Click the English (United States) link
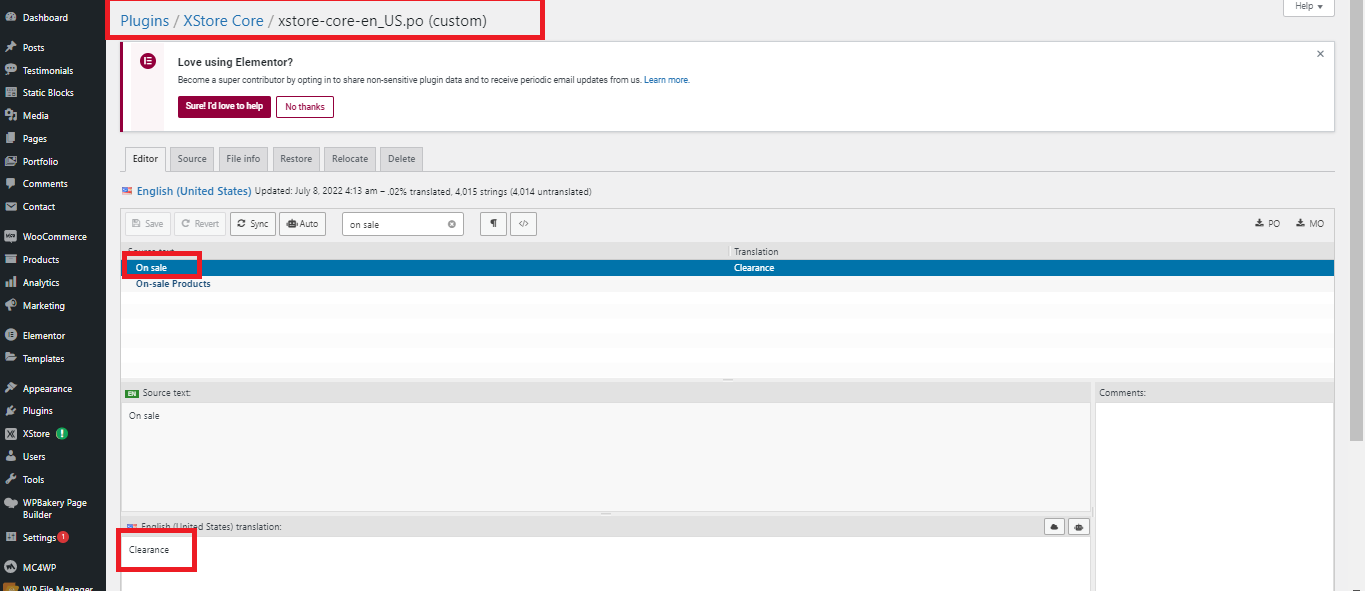 coord(194,191)
